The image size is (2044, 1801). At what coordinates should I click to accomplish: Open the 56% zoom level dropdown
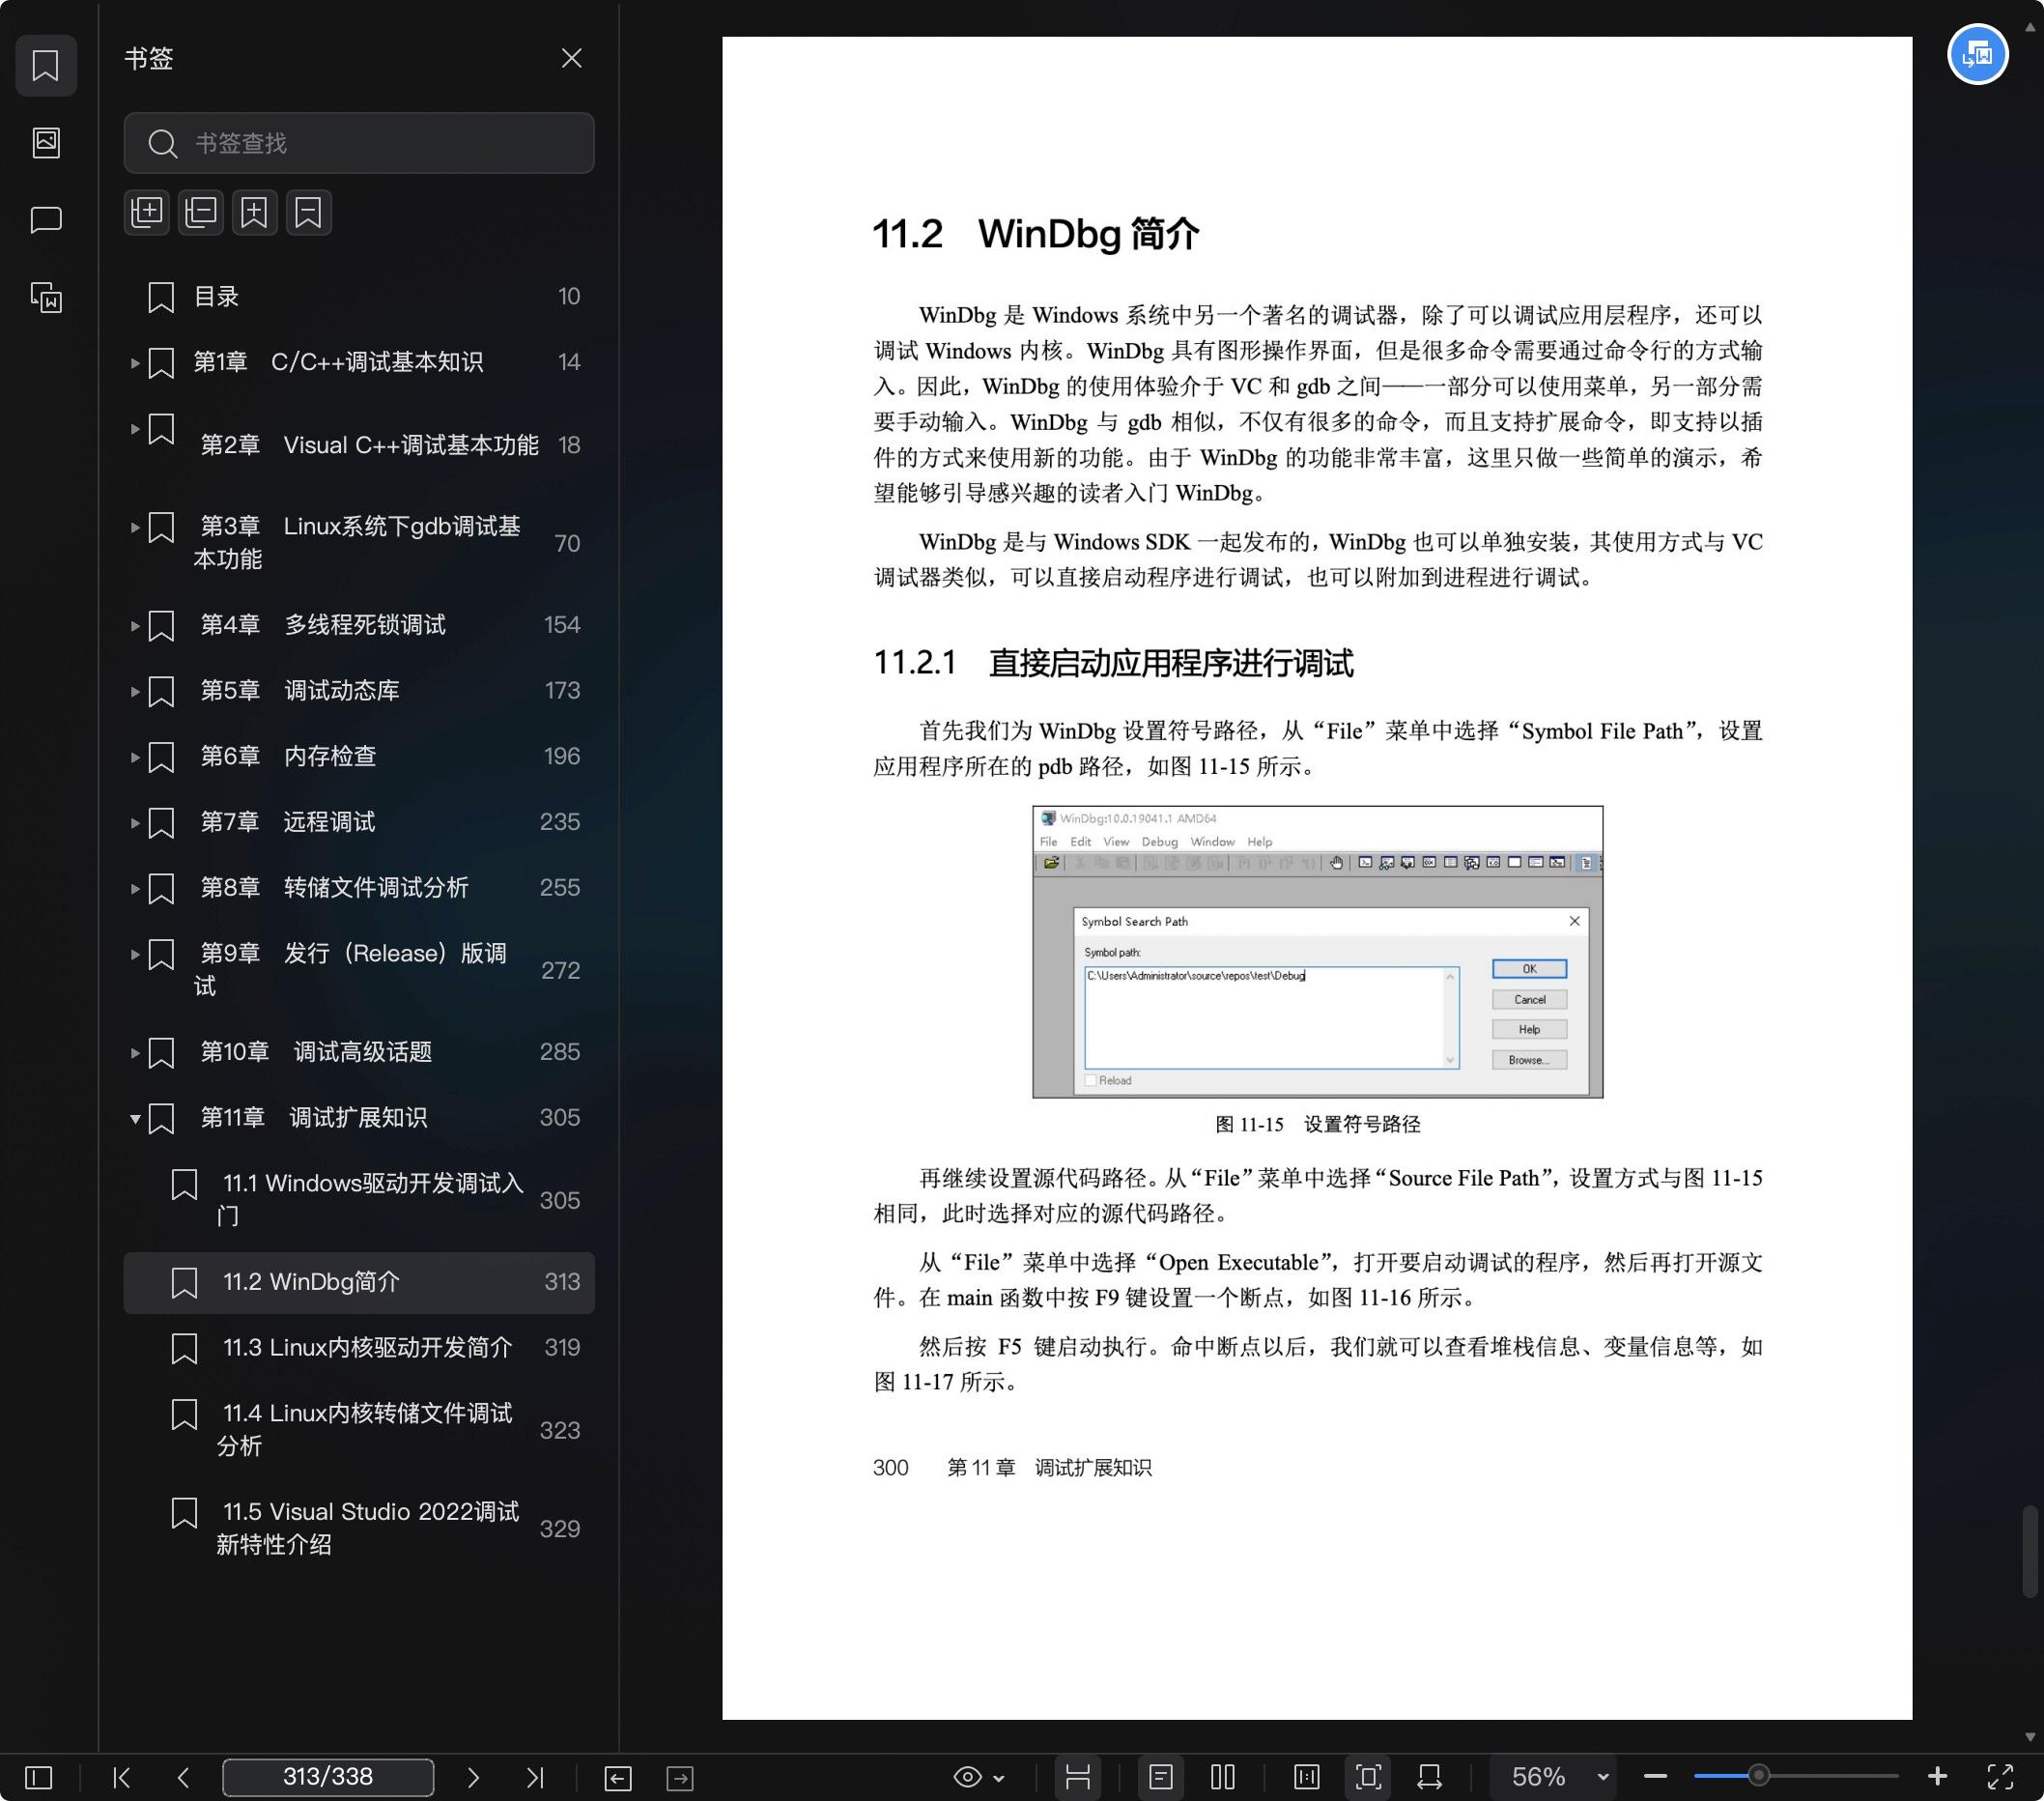1555,1777
